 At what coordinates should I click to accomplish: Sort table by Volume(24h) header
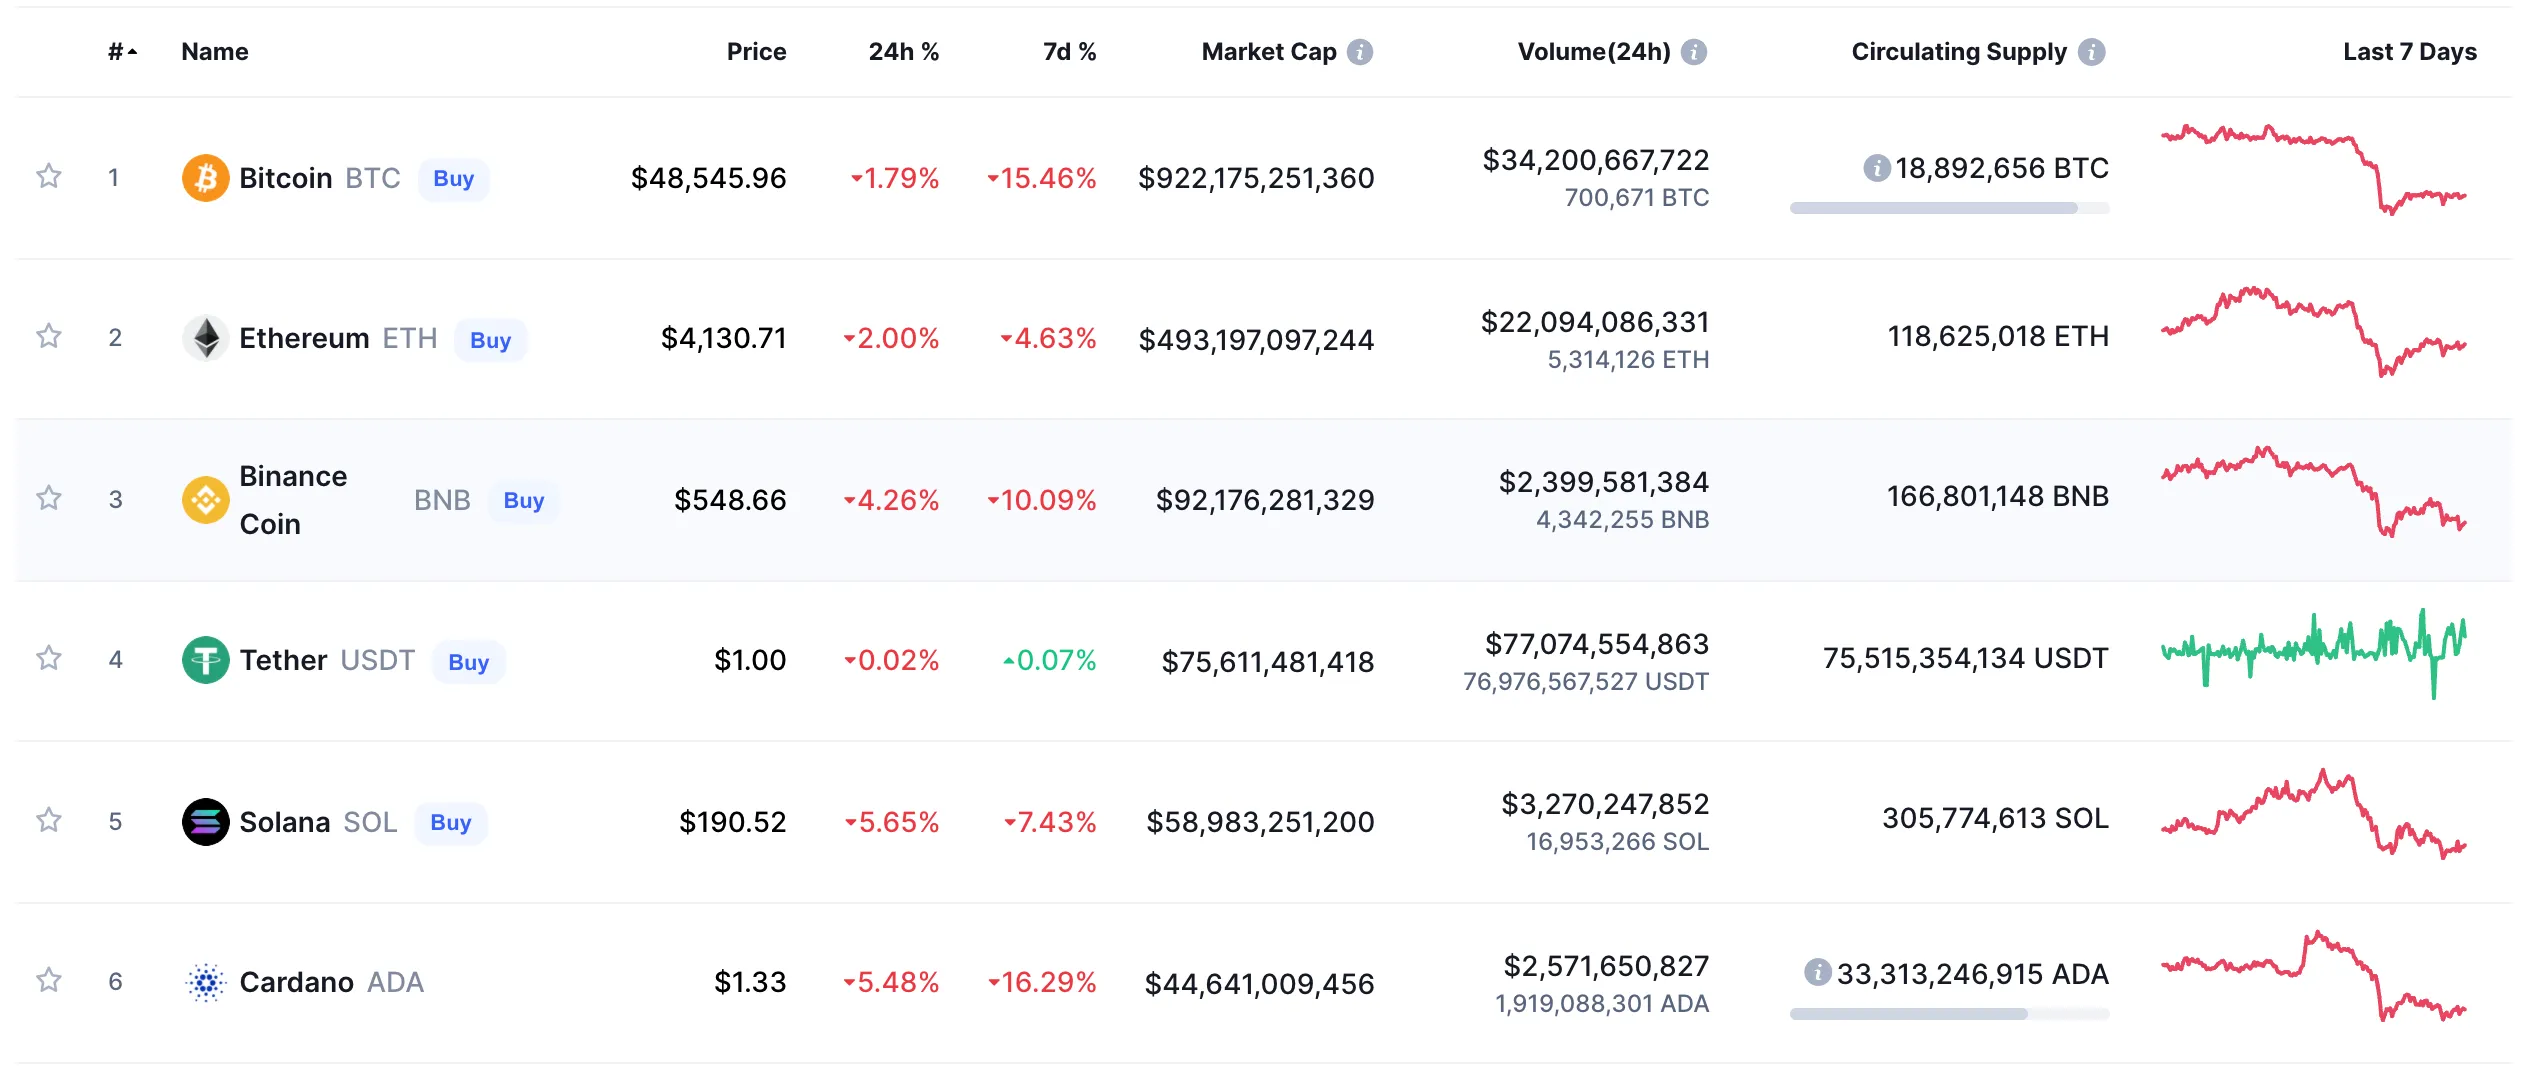tap(1594, 52)
